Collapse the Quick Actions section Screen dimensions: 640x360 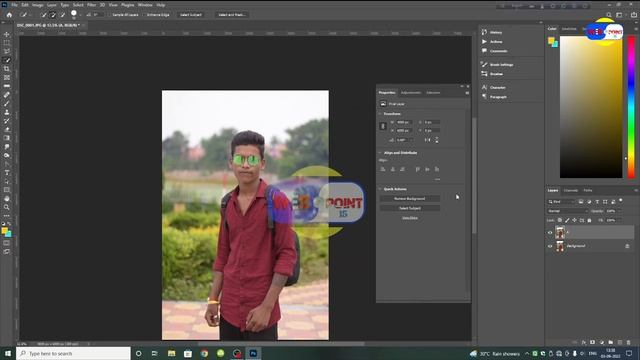point(380,189)
